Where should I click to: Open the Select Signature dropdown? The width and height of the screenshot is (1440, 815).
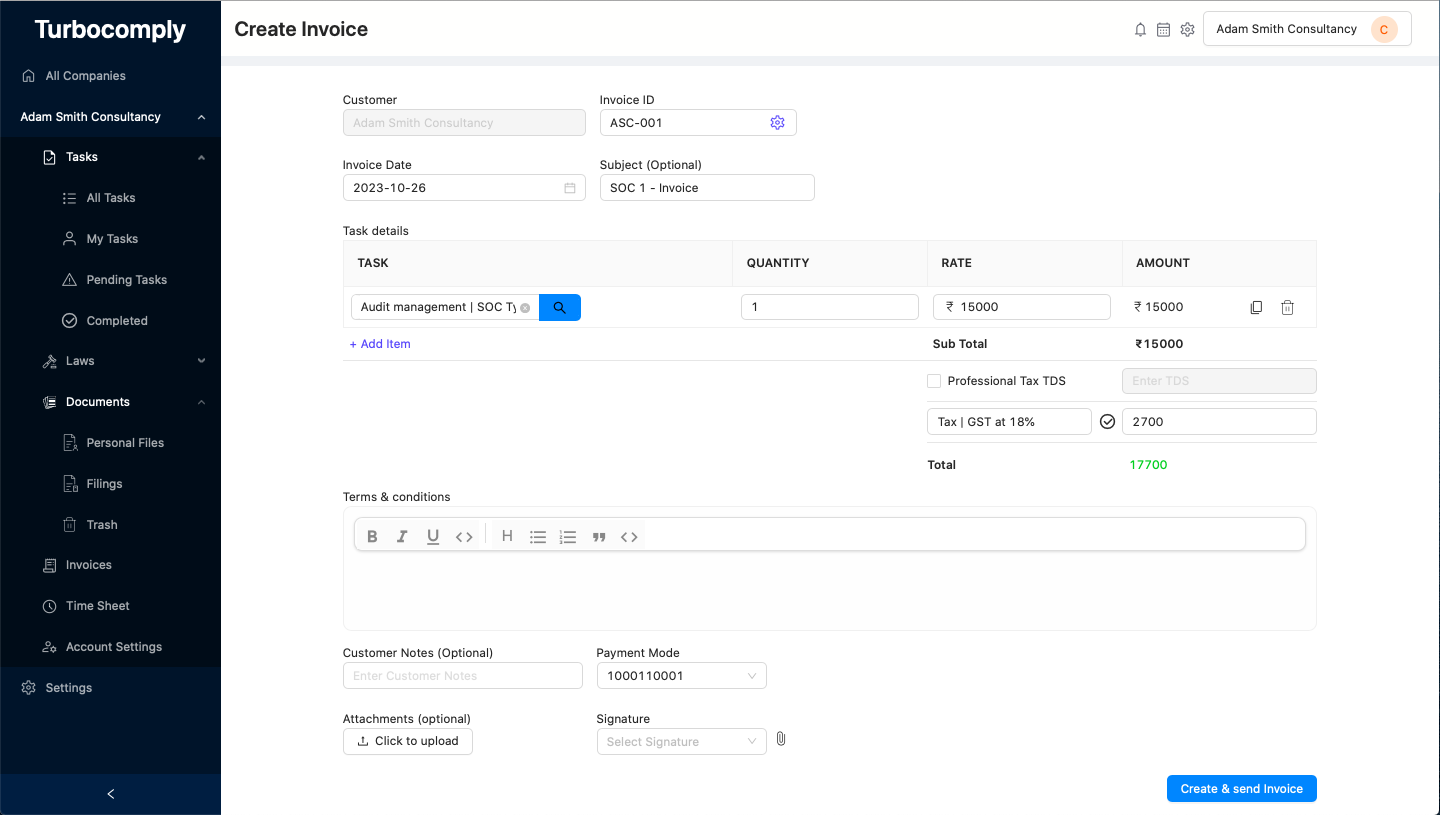coord(681,741)
